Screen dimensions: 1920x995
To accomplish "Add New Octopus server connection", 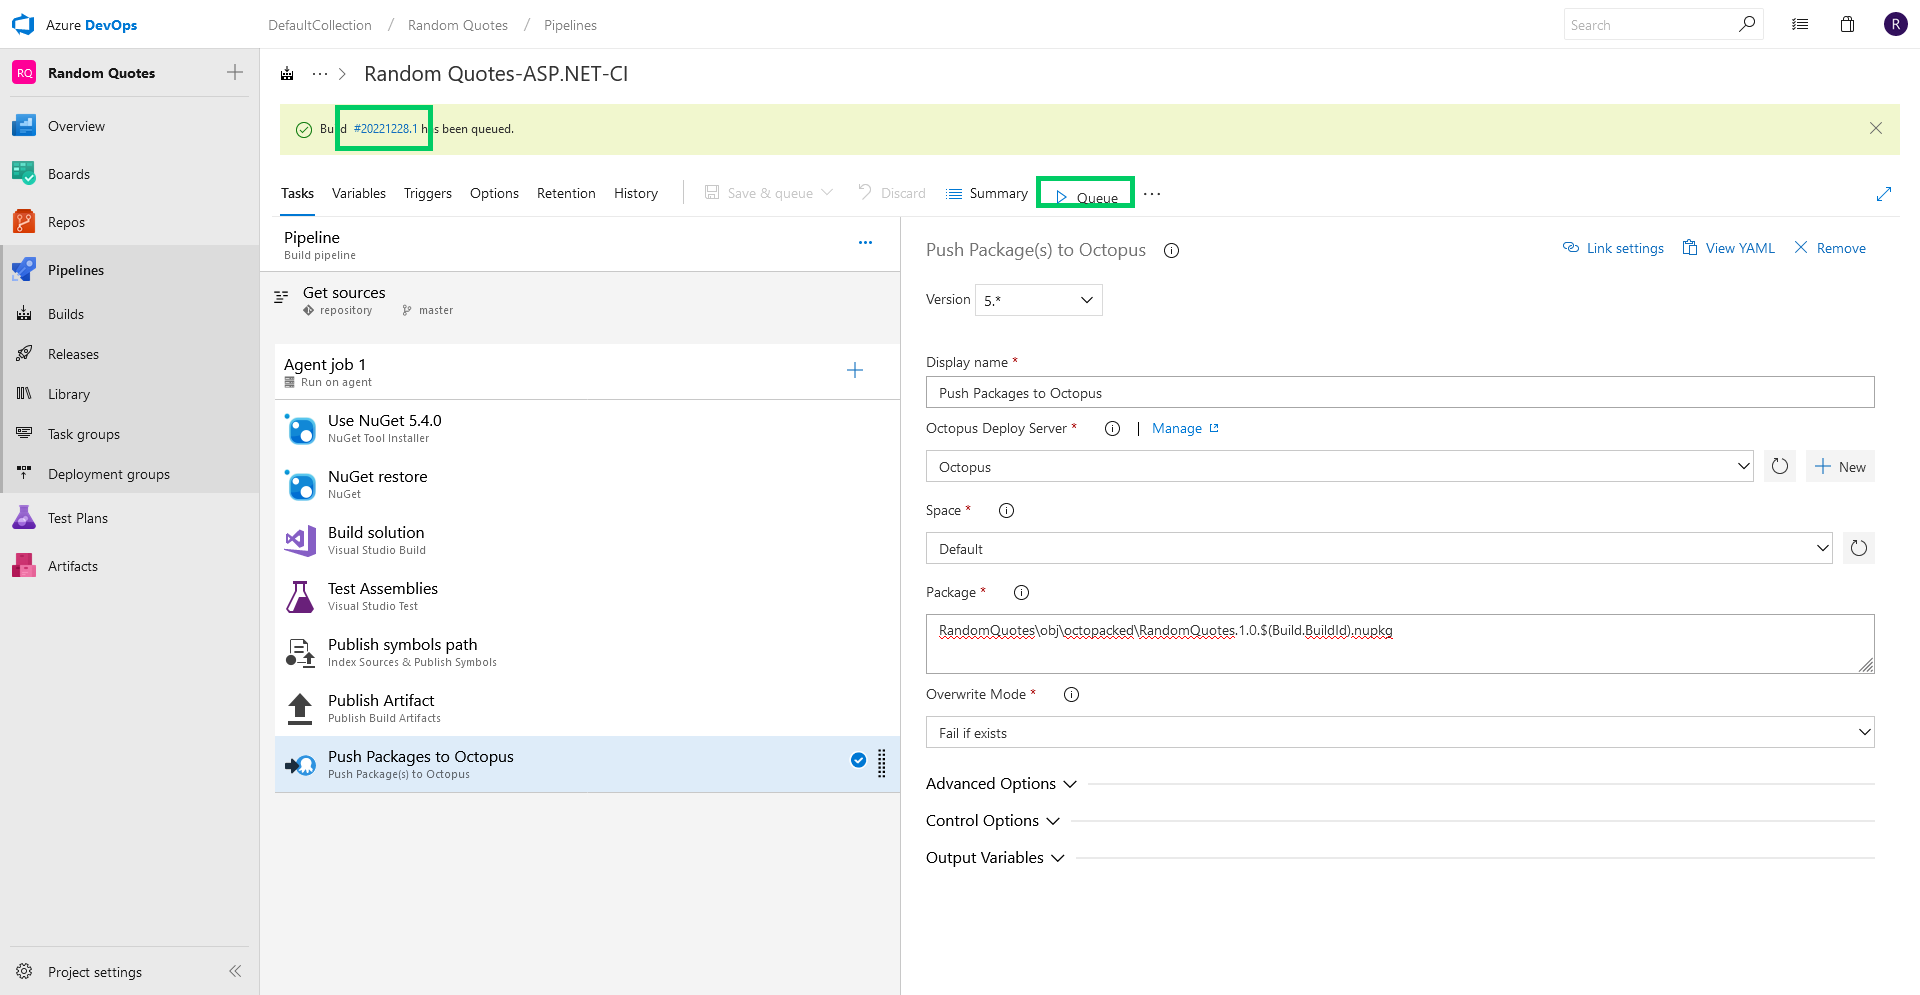I will [1840, 466].
